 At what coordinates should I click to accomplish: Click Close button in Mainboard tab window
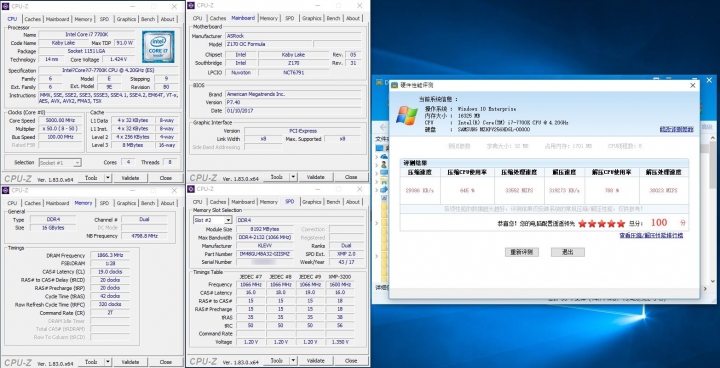351,177
